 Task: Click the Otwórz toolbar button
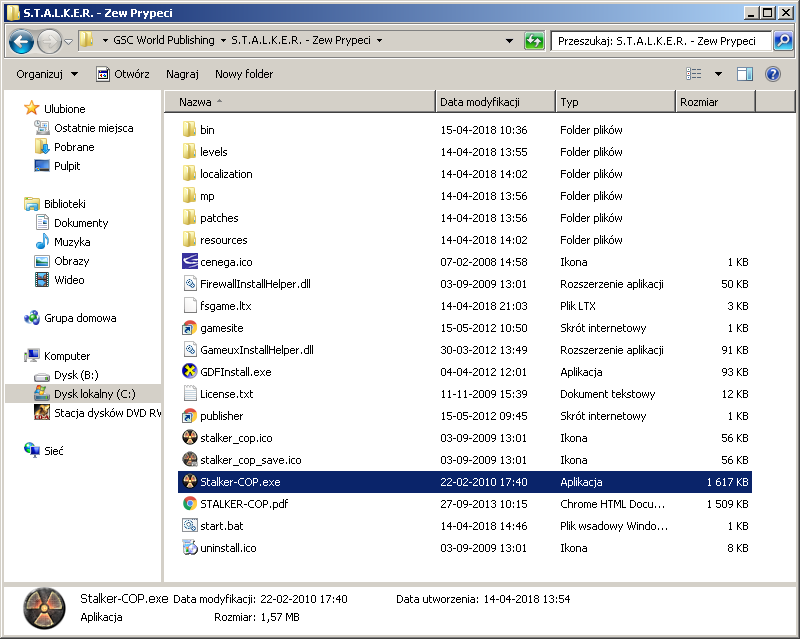(x=123, y=75)
